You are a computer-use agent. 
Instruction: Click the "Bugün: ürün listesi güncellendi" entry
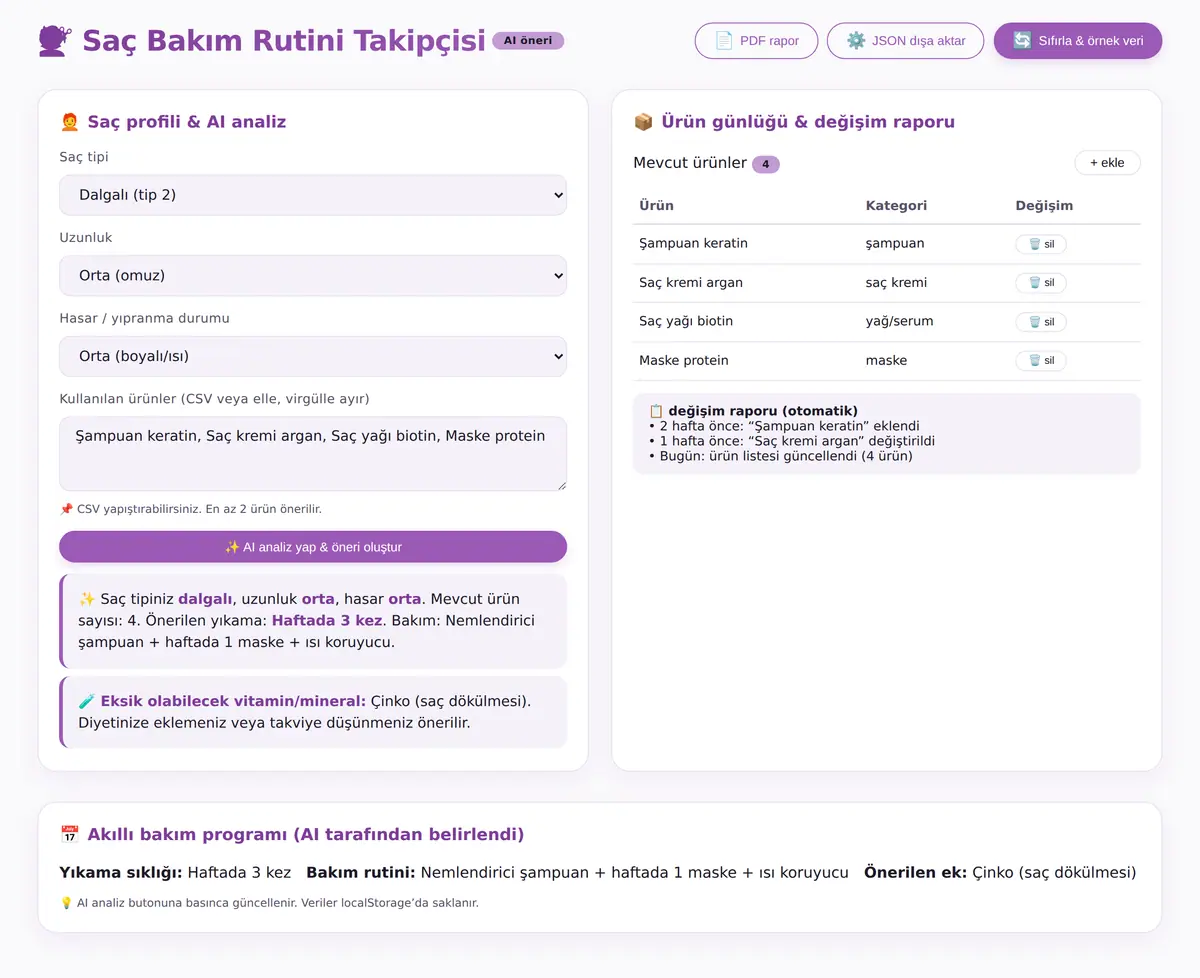point(781,456)
